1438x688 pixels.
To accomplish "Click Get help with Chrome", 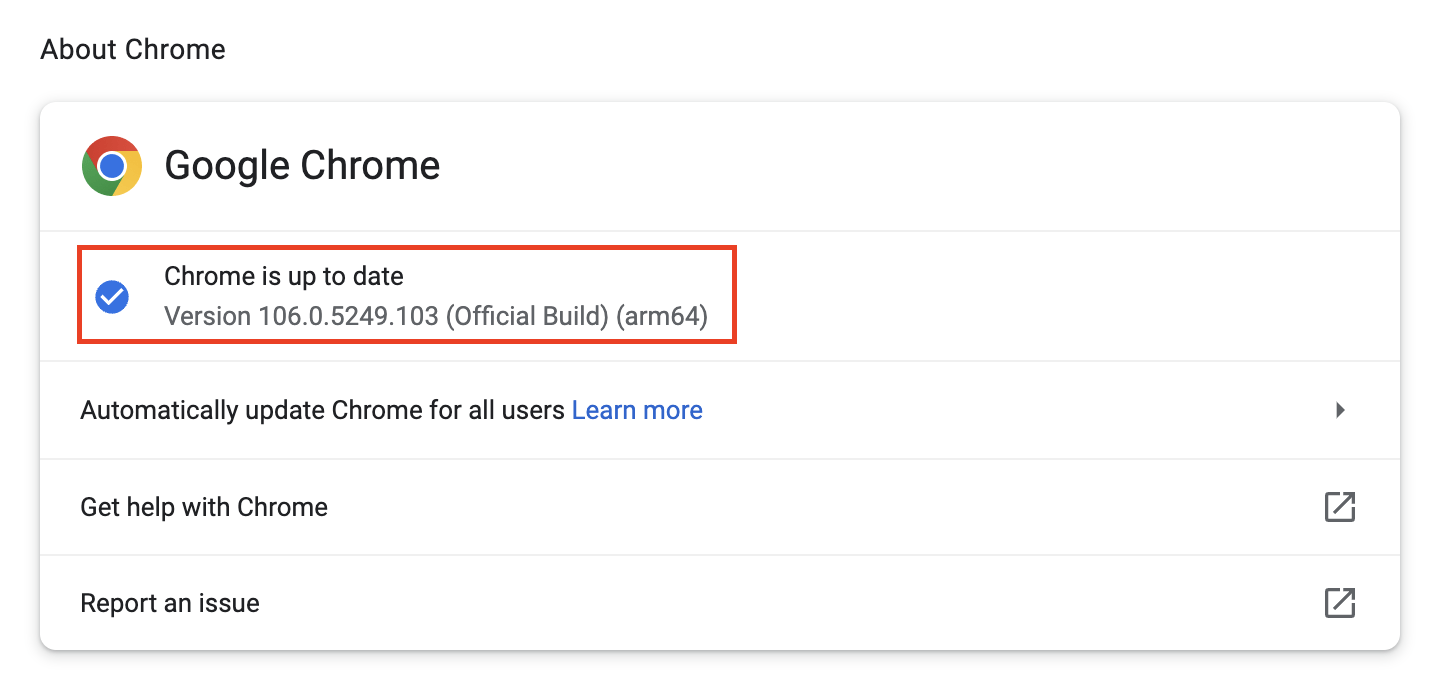I will point(203,507).
